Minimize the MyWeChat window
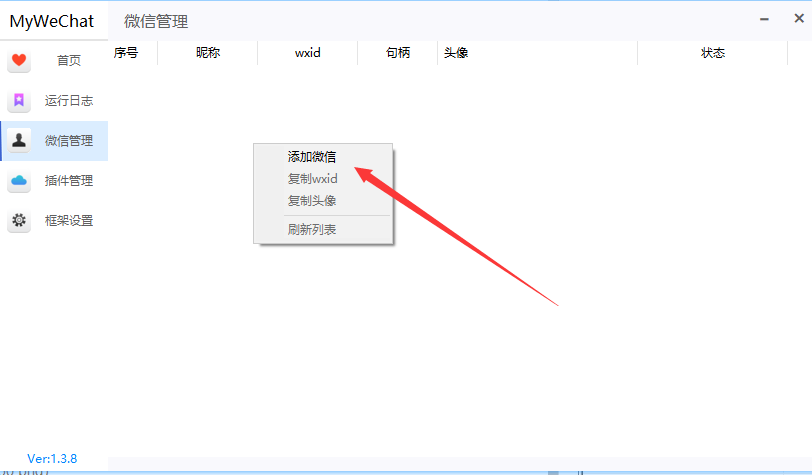Screen dimensions: 812x475 coord(764,19)
